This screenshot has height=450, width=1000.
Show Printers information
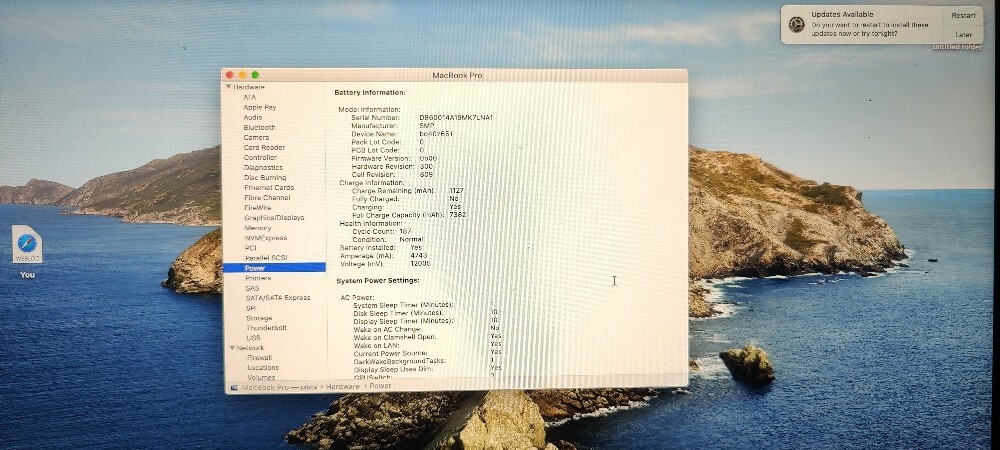tap(258, 278)
